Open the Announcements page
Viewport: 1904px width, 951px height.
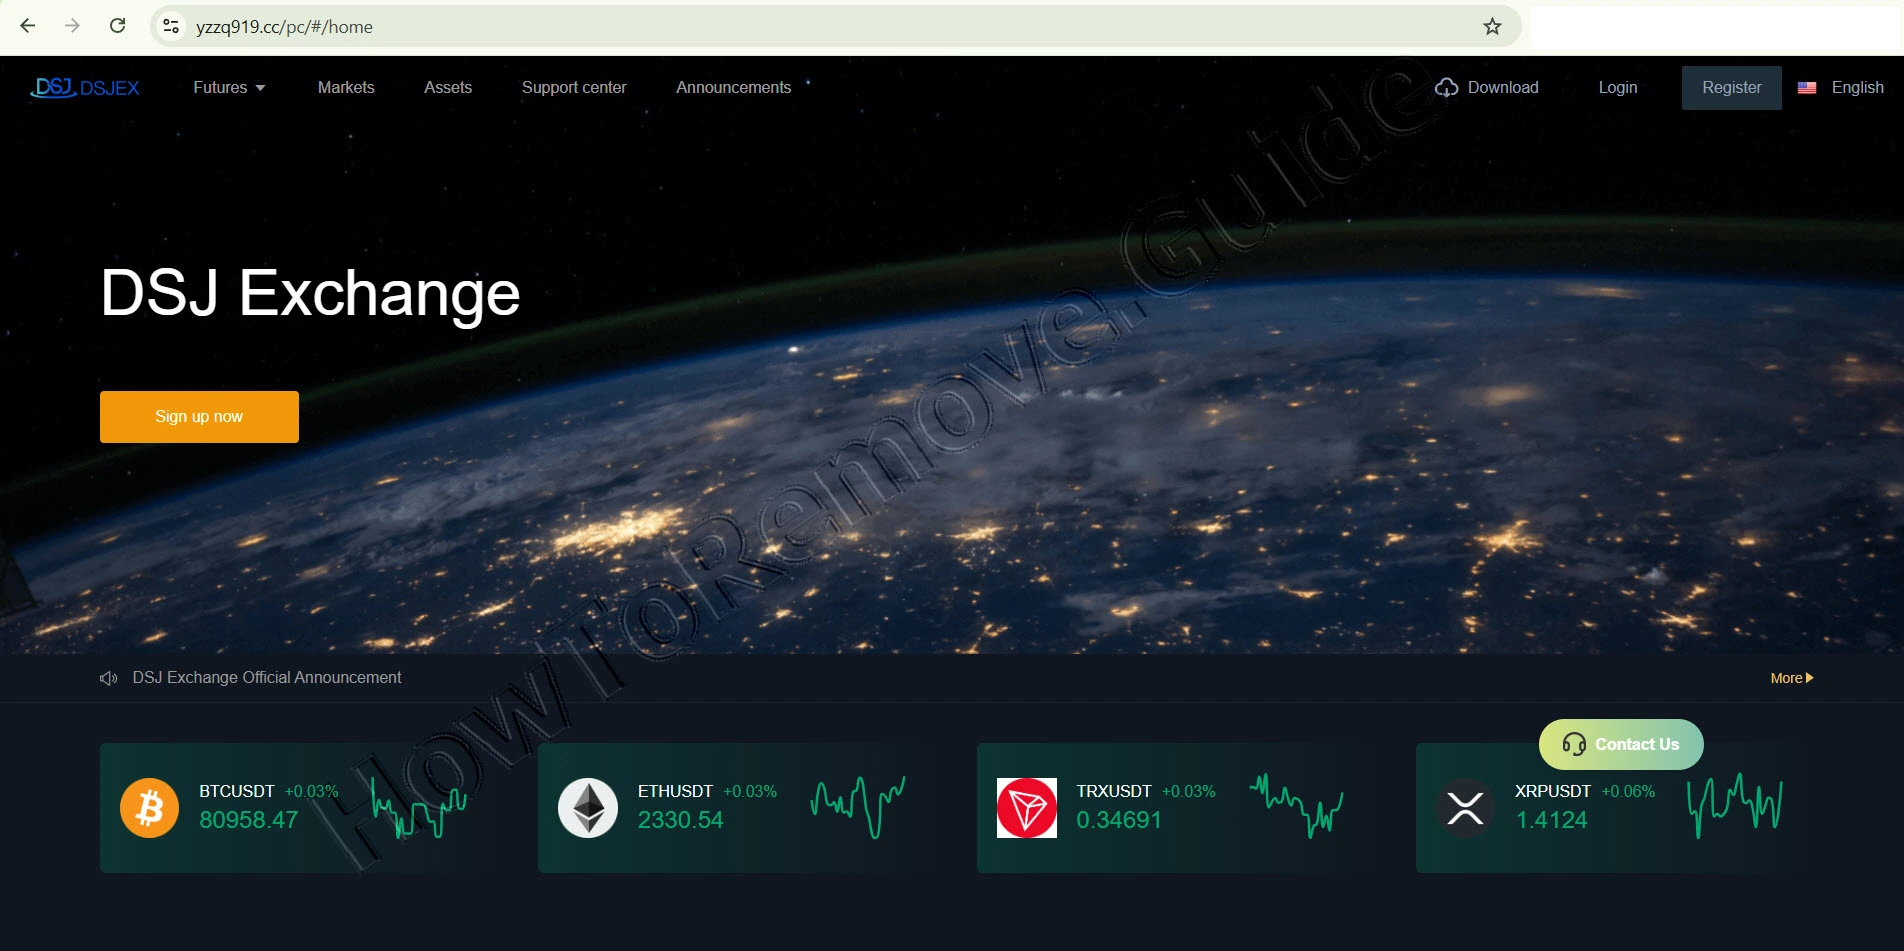pyautogui.click(x=733, y=88)
